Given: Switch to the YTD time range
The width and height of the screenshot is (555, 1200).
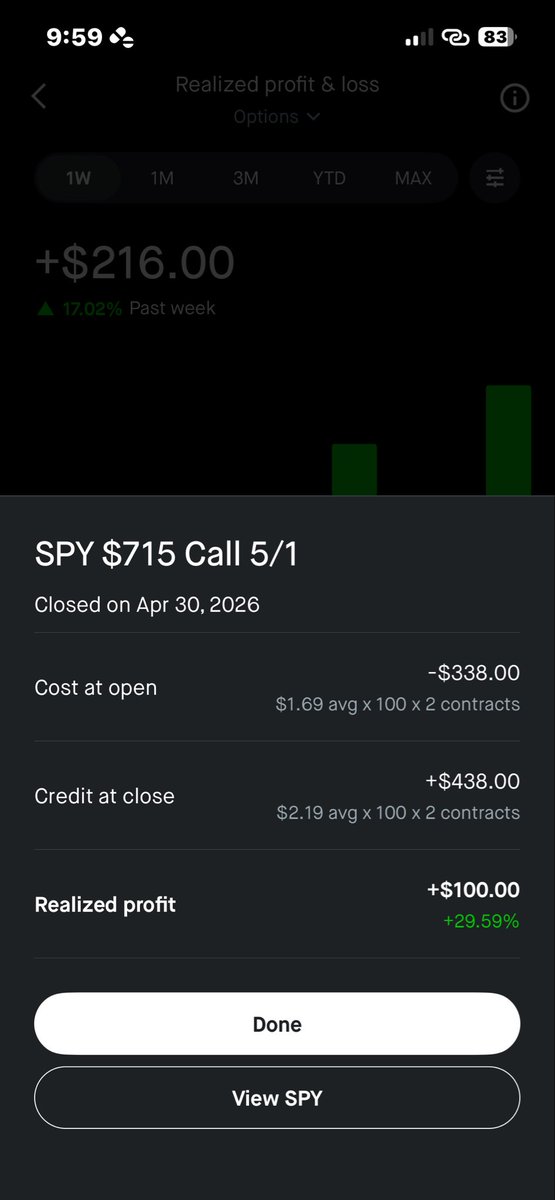Looking at the screenshot, I should (329, 179).
